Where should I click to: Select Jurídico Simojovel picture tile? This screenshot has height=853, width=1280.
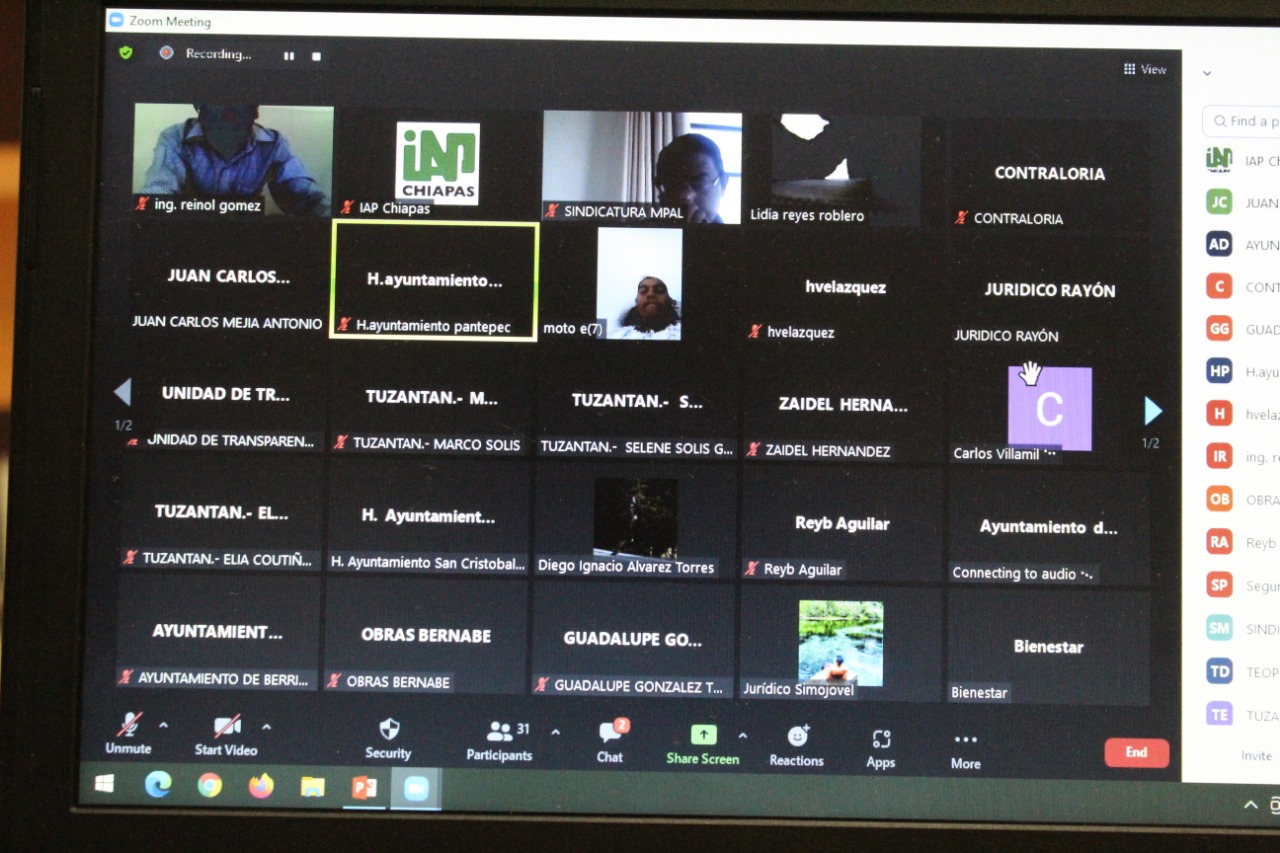point(841,644)
